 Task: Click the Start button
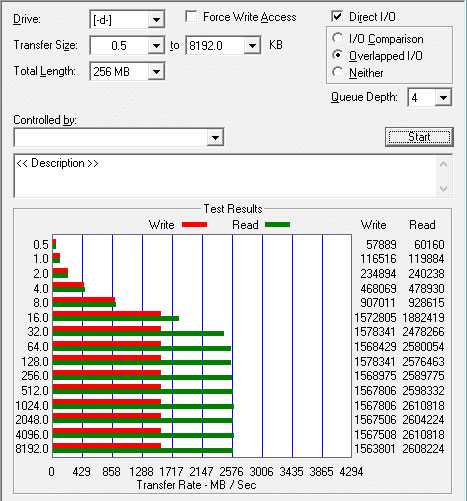coord(419,137)
